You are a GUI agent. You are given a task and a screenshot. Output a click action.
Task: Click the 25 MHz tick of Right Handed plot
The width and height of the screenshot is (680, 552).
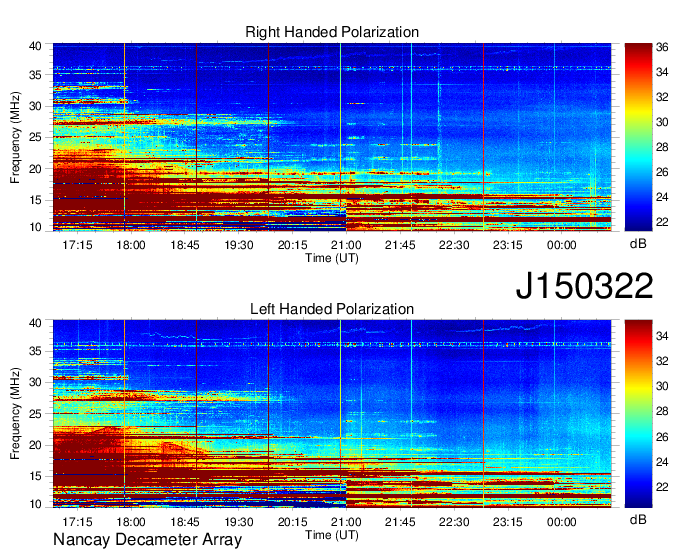click(x=35, y=137)
